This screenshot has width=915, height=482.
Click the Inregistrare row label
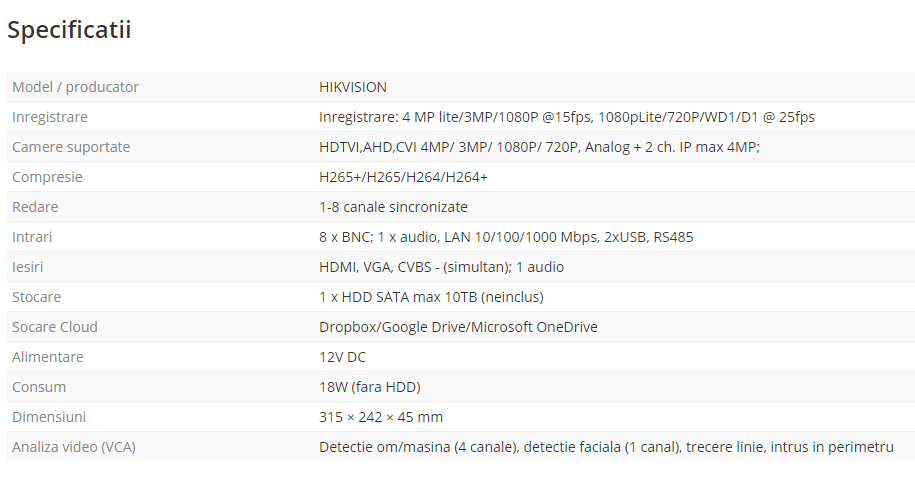tap(50, 117)
